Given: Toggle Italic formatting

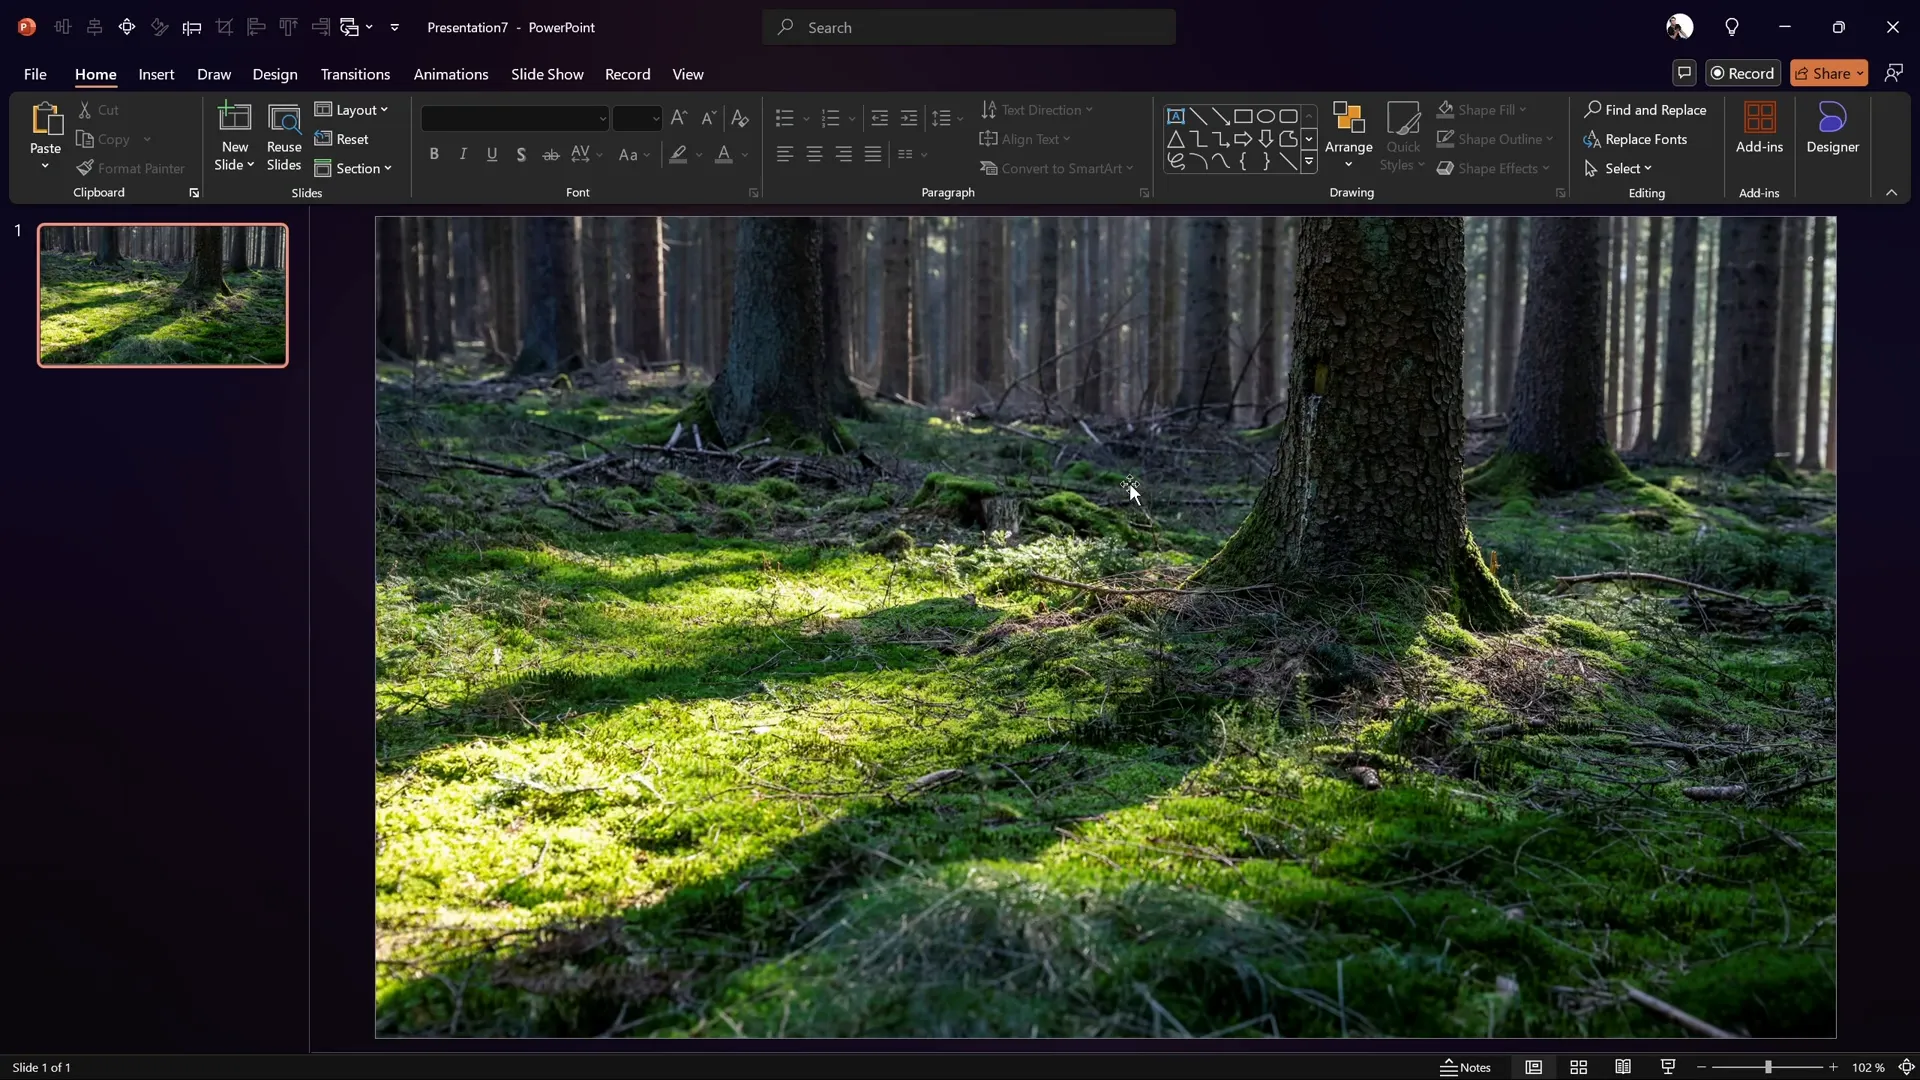Looking at the screenshot, I should 463,154.
